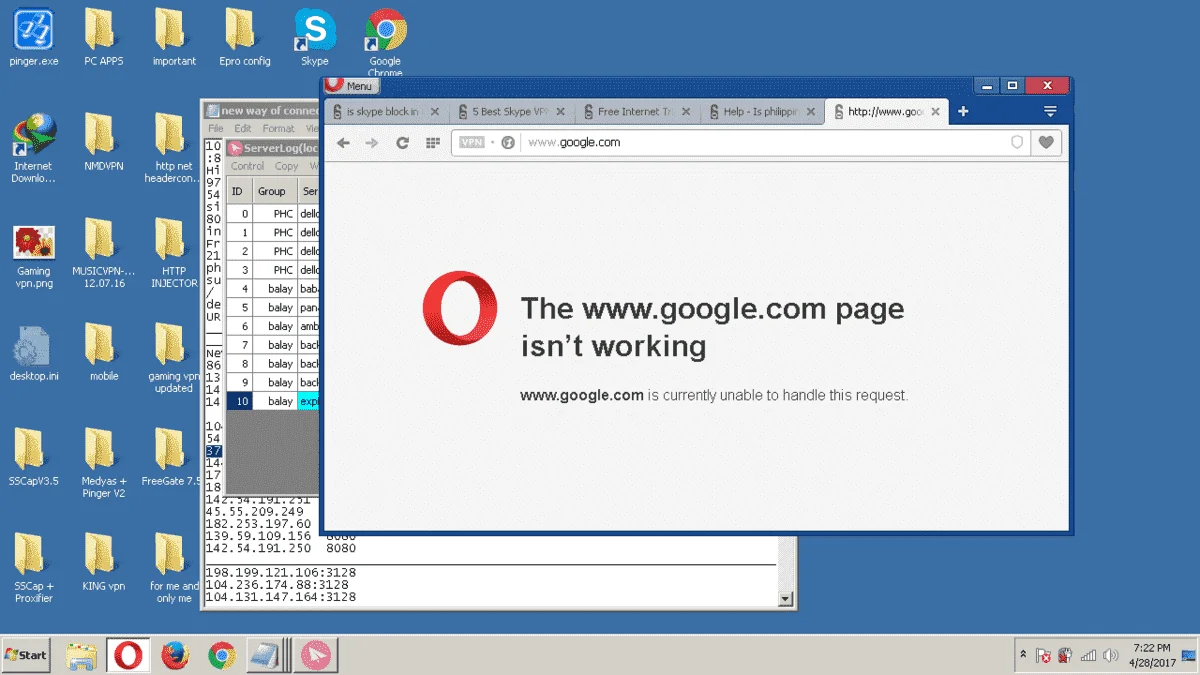This screenshot has height=675, width=1200.
Task: Open the Opera Menu button
Action: tap(351, 86)
